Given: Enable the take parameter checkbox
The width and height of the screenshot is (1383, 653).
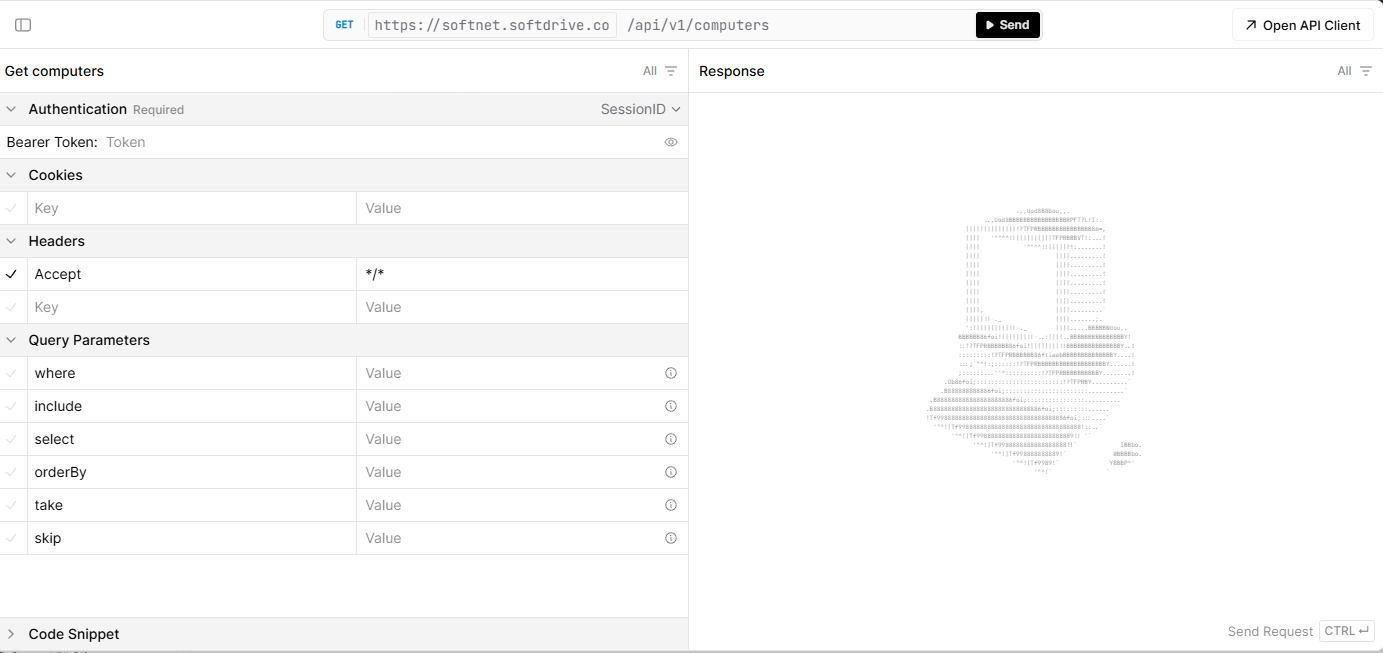Looking at the screenshot, I should coord(12,505).
